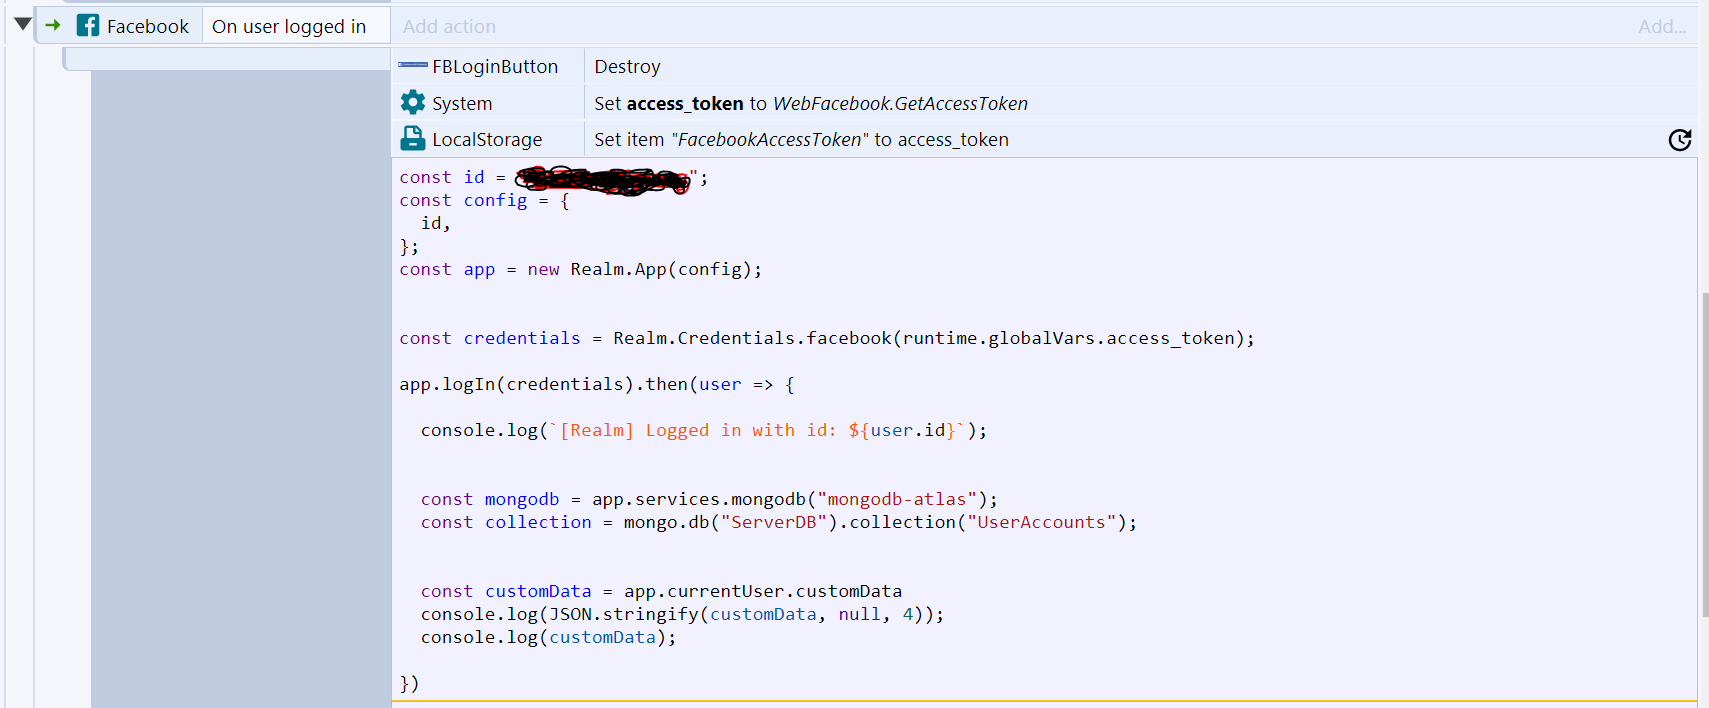The height and width of the screenshot is (708, 1709).
Task: Click the 'console.log(customData);' line
Action: pos(548,637)
